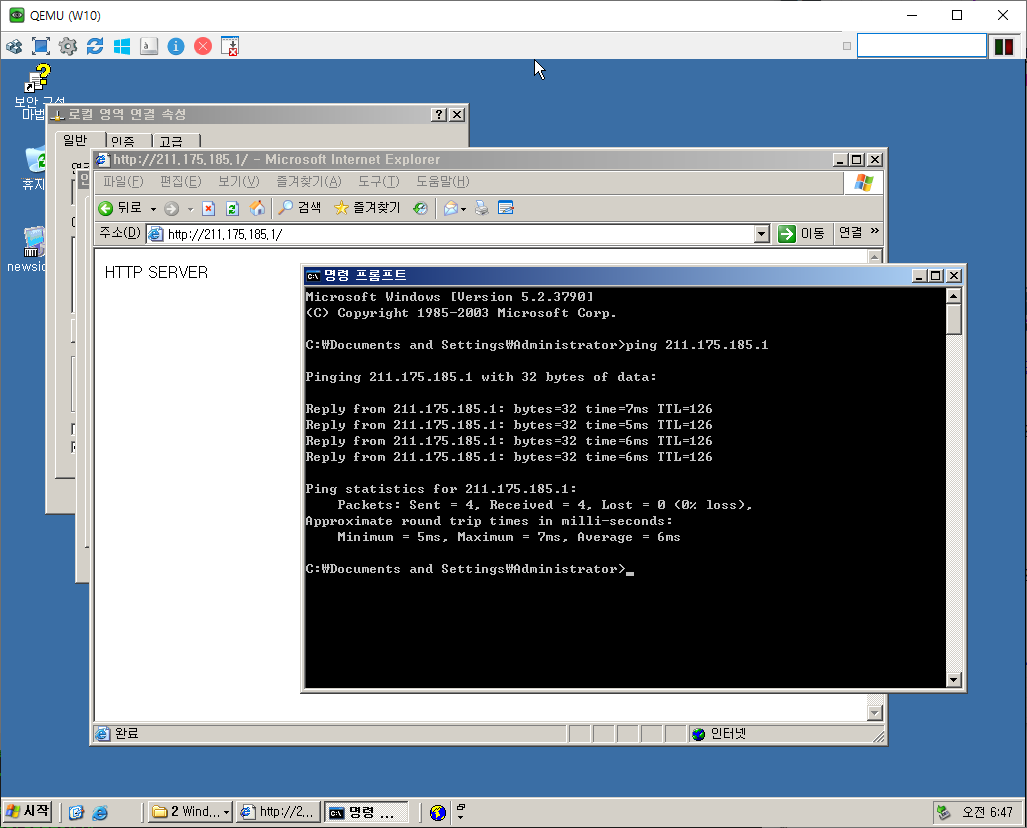Click the IE Back (뒤로) button
The width and height of the screenshot is (1027, 828).
tap(120, 208)
